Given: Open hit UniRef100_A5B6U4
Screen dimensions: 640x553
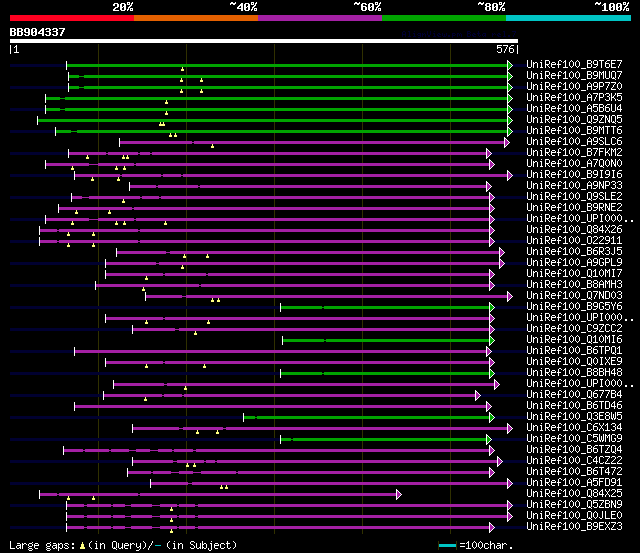Looking at the screenshot, I should click(574, 109).
